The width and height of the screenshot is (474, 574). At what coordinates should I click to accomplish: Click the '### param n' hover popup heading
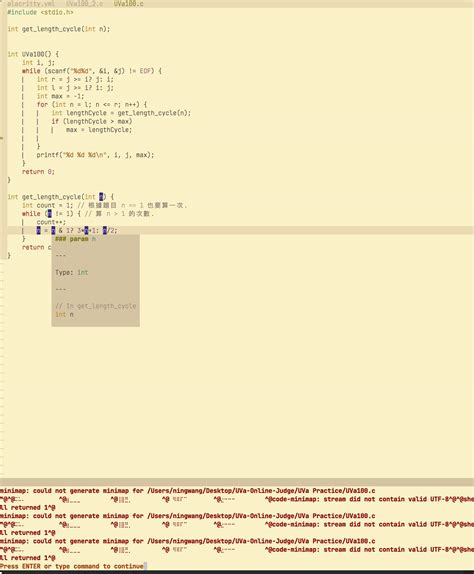[x=75, y=239]
